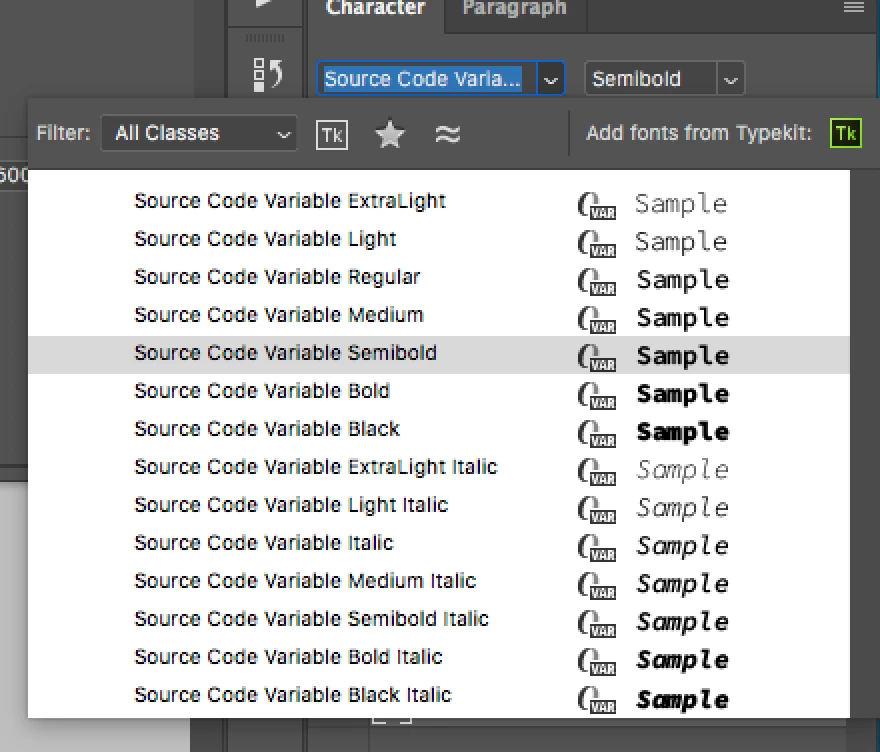
Task: Choose Source Code Variable Italic font
Action: pos(439,544)
